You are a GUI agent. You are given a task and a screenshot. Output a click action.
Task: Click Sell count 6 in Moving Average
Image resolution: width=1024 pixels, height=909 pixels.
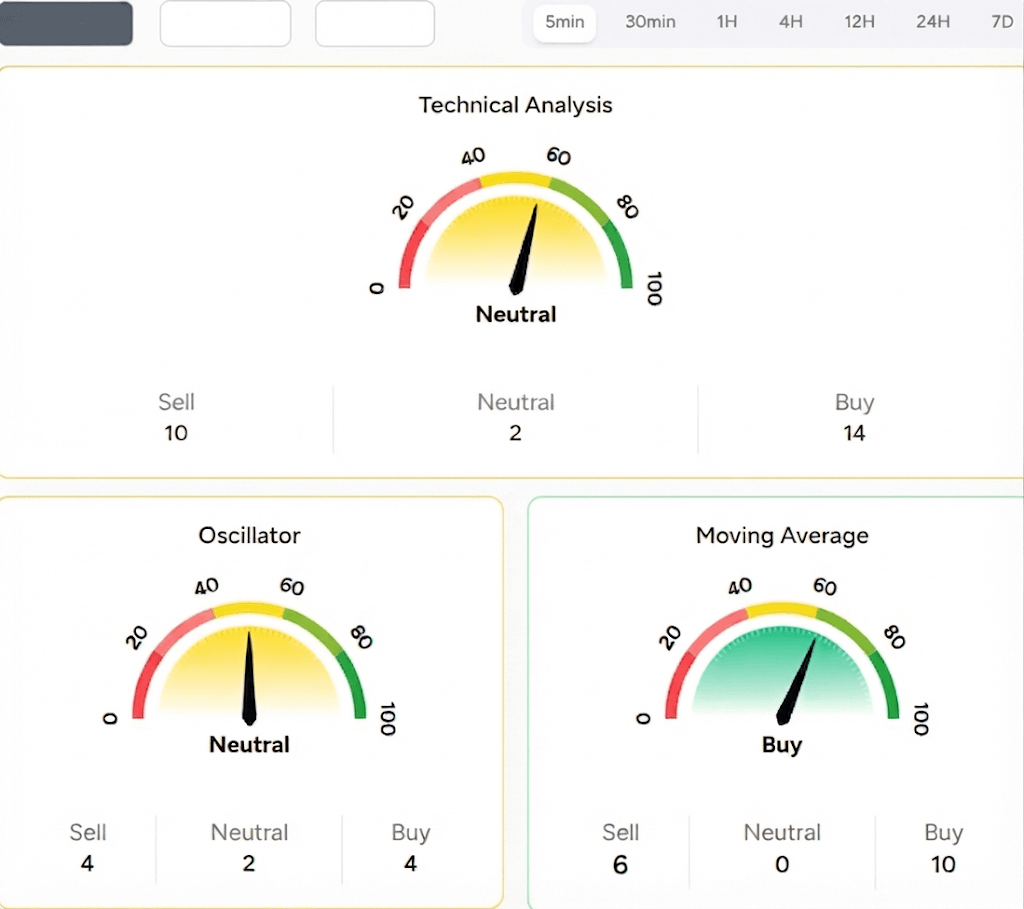click(620, 864)
